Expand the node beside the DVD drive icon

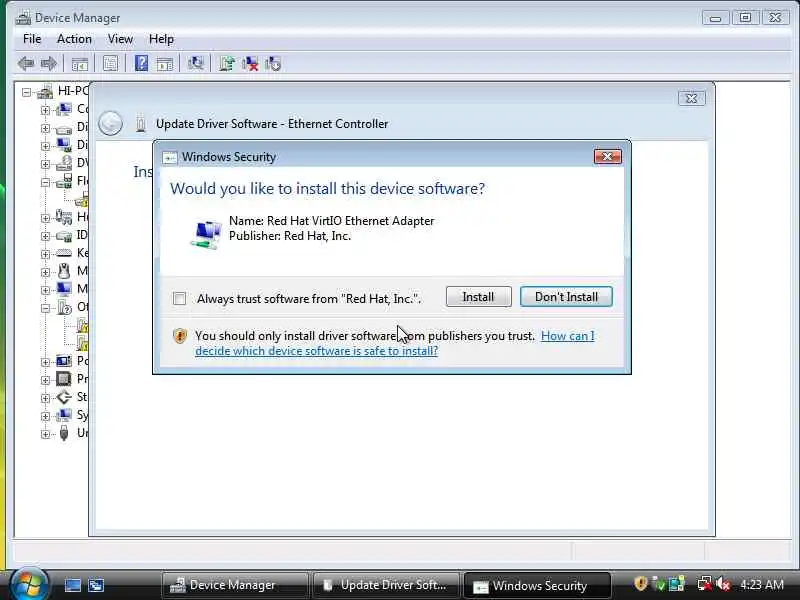(x=45, y=164)
